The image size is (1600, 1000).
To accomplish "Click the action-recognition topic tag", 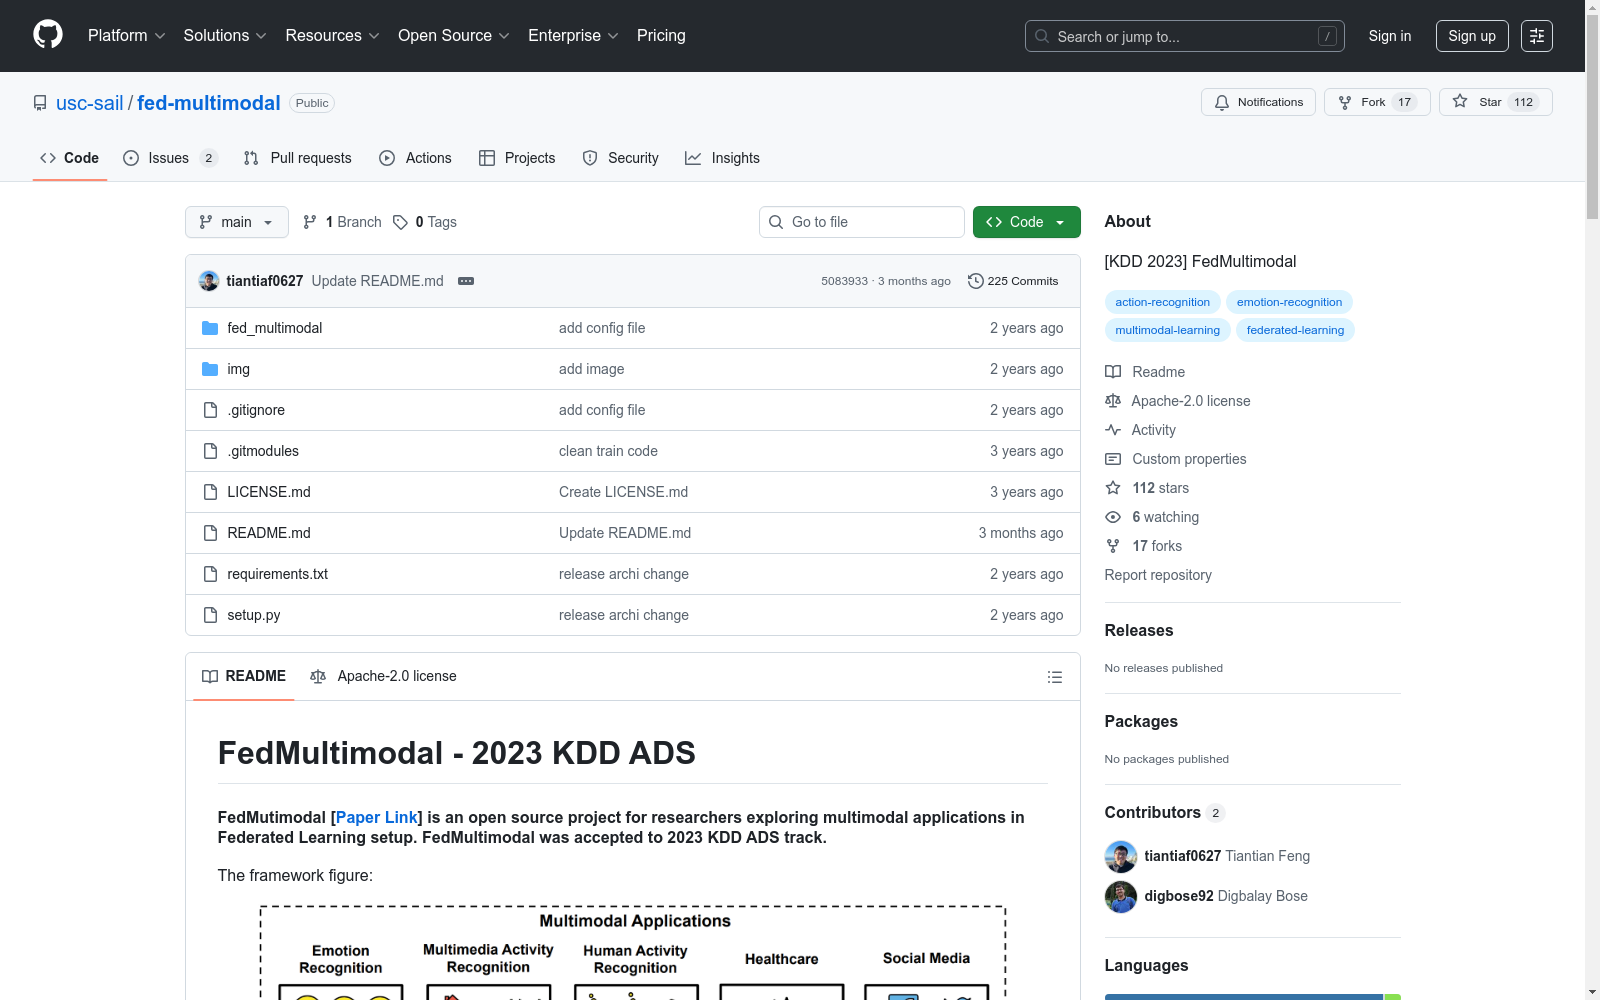I will tap(1162, 302).
